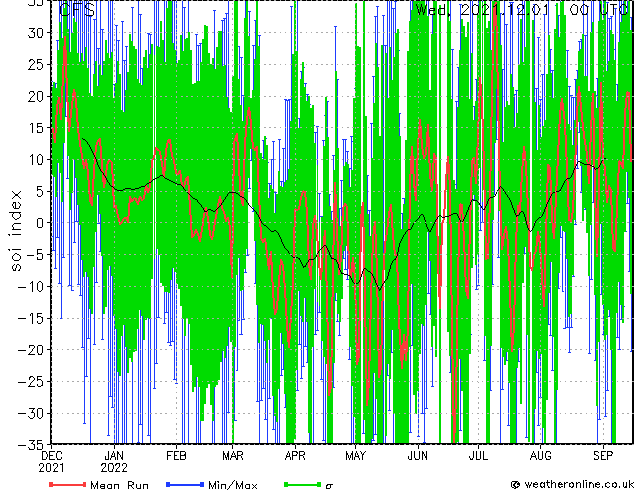Click the red Mean Run legend line
This screenshot has height=490, width=634.
(68, 484)
